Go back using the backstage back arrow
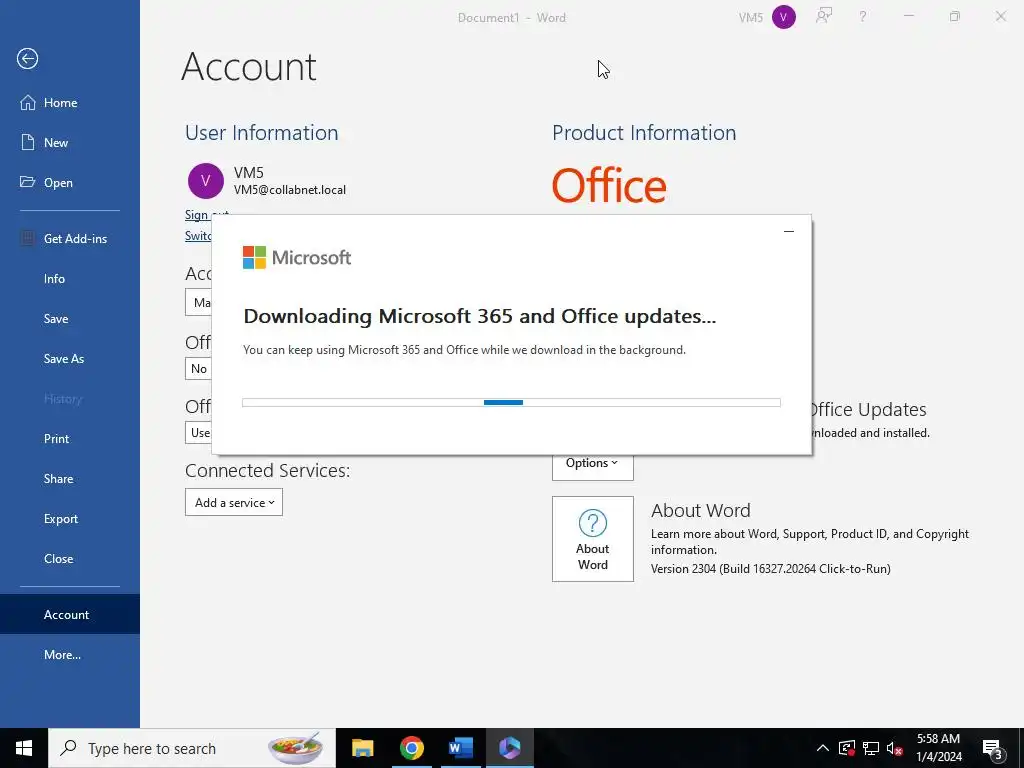Viewport: 1024px width, 768px height. [x=27, y=59]
